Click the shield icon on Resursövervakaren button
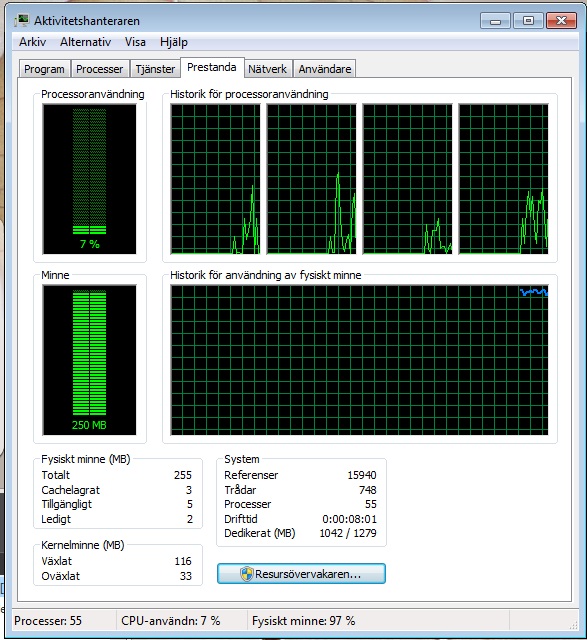 pos(247,574)
